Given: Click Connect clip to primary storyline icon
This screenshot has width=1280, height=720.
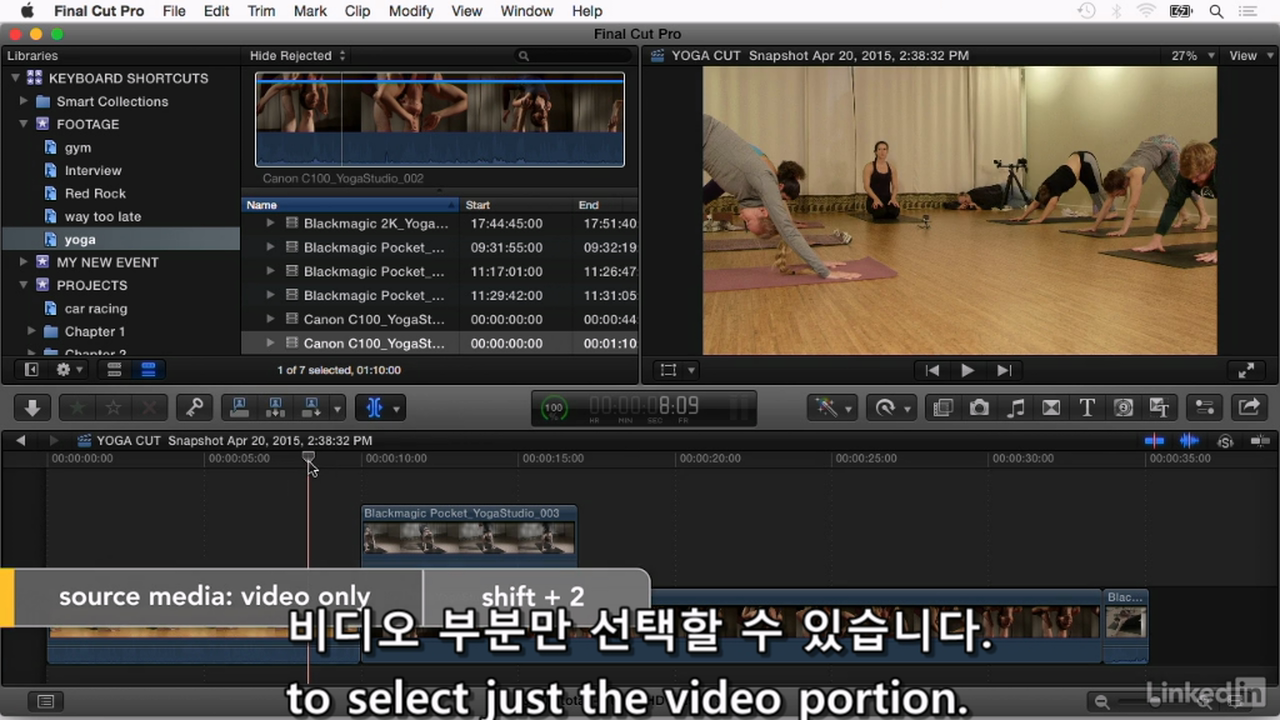Looking at the screenshot, I should click(239, 407).
